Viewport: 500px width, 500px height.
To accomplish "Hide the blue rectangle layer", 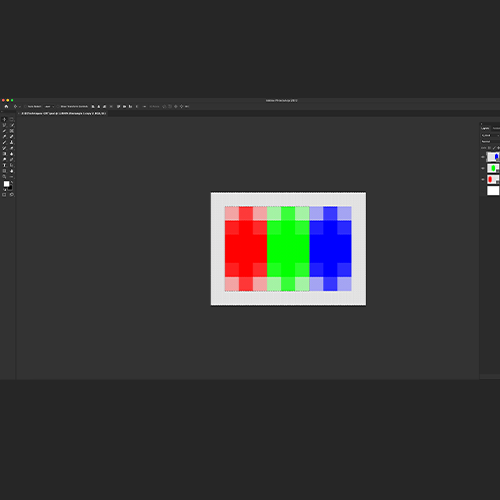I will (483, 157).
